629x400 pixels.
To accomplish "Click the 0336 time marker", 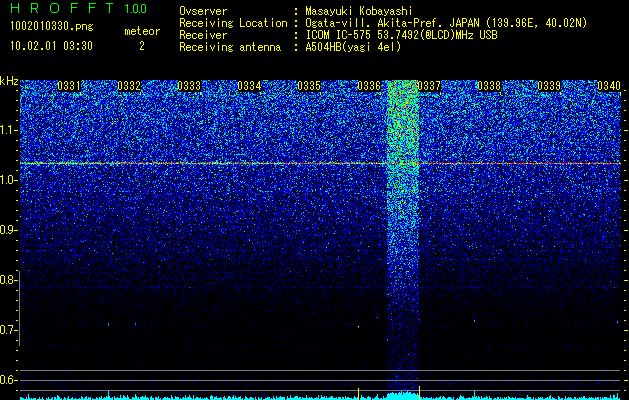I will click(369, 85).
